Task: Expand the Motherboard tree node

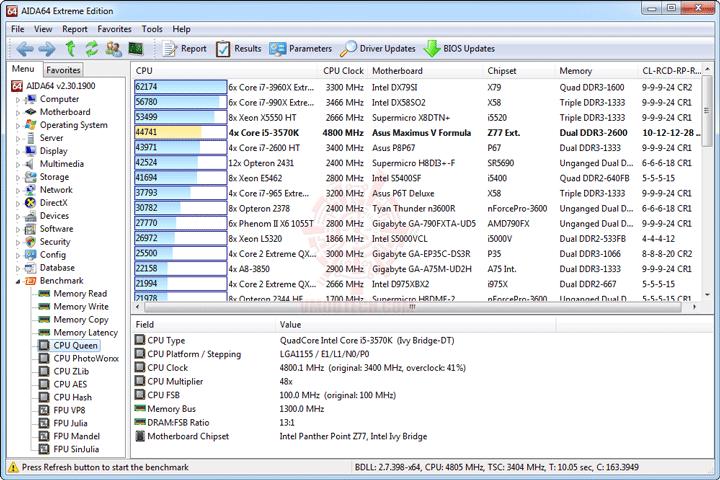Action: (x=18, y=113)
